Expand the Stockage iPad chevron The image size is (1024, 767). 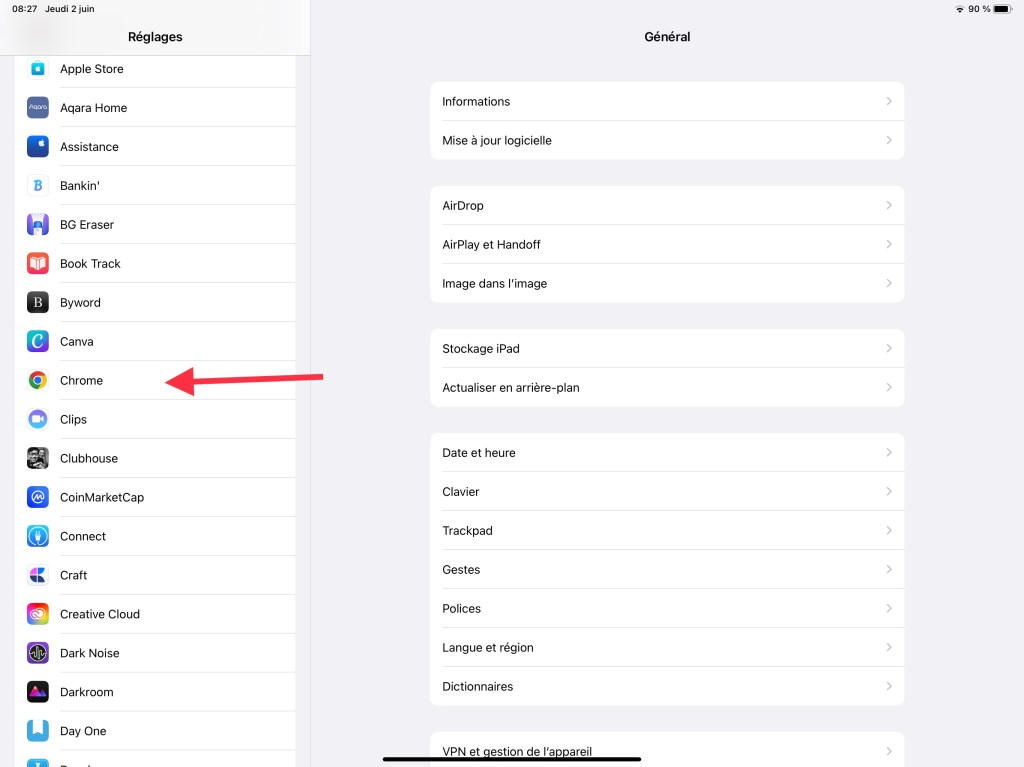[888, 348]
